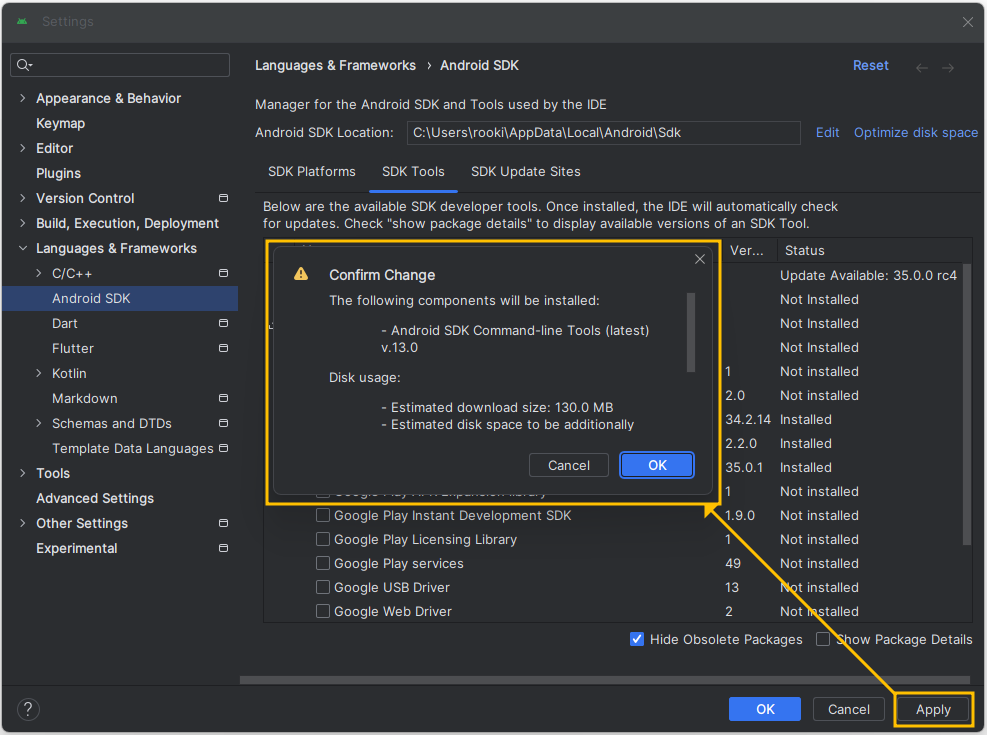Click project-level icon next to Schemas and DTDs
The width and height of the screenshot is (987, 735).
(x=223, y=423)
